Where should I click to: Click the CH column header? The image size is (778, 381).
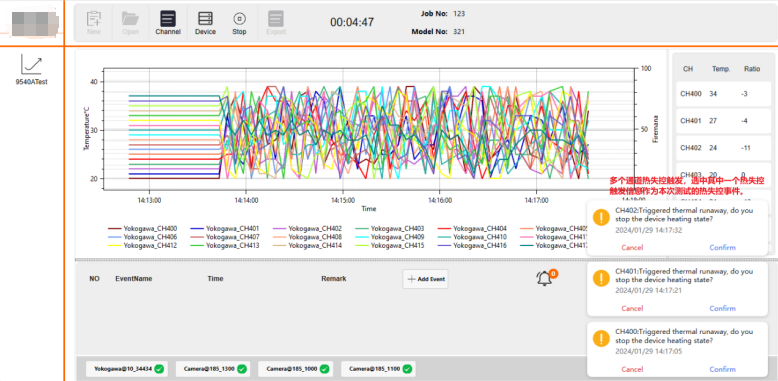[x=688, y=69]
